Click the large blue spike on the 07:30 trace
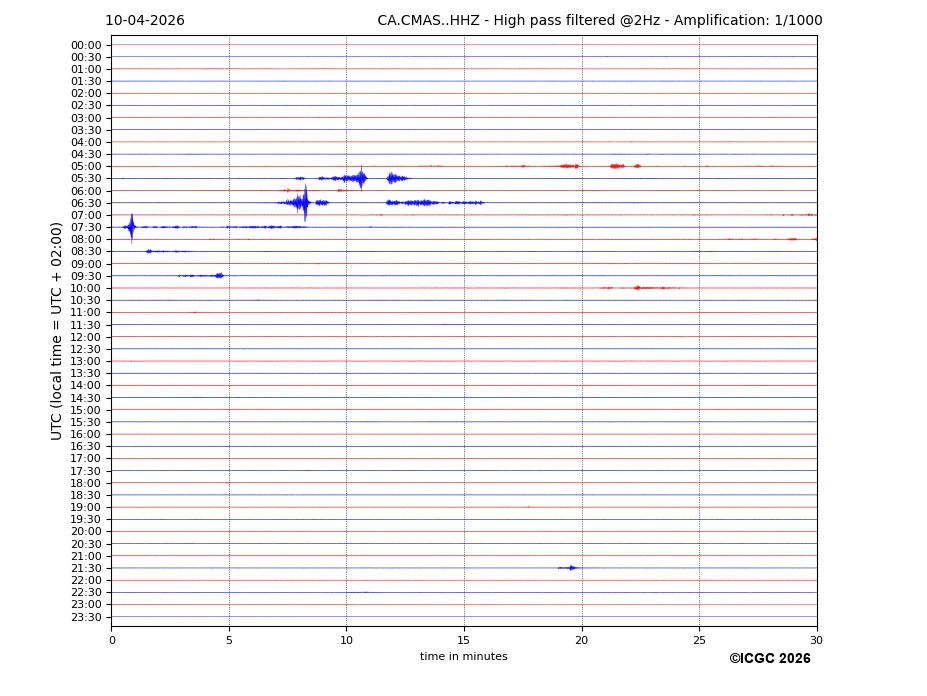Image resolution: width=927 pixels, height=696 pixels. click(131, 227)
